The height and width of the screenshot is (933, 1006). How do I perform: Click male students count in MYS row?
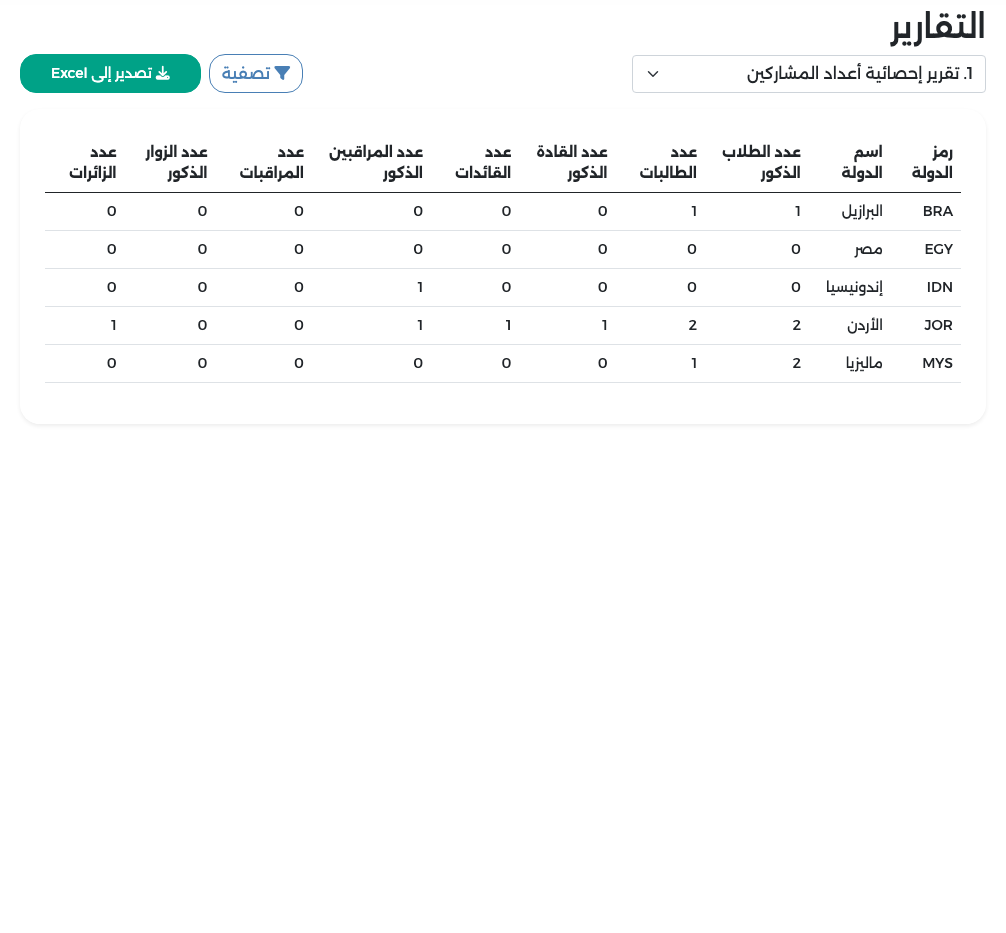click(796, 363)
